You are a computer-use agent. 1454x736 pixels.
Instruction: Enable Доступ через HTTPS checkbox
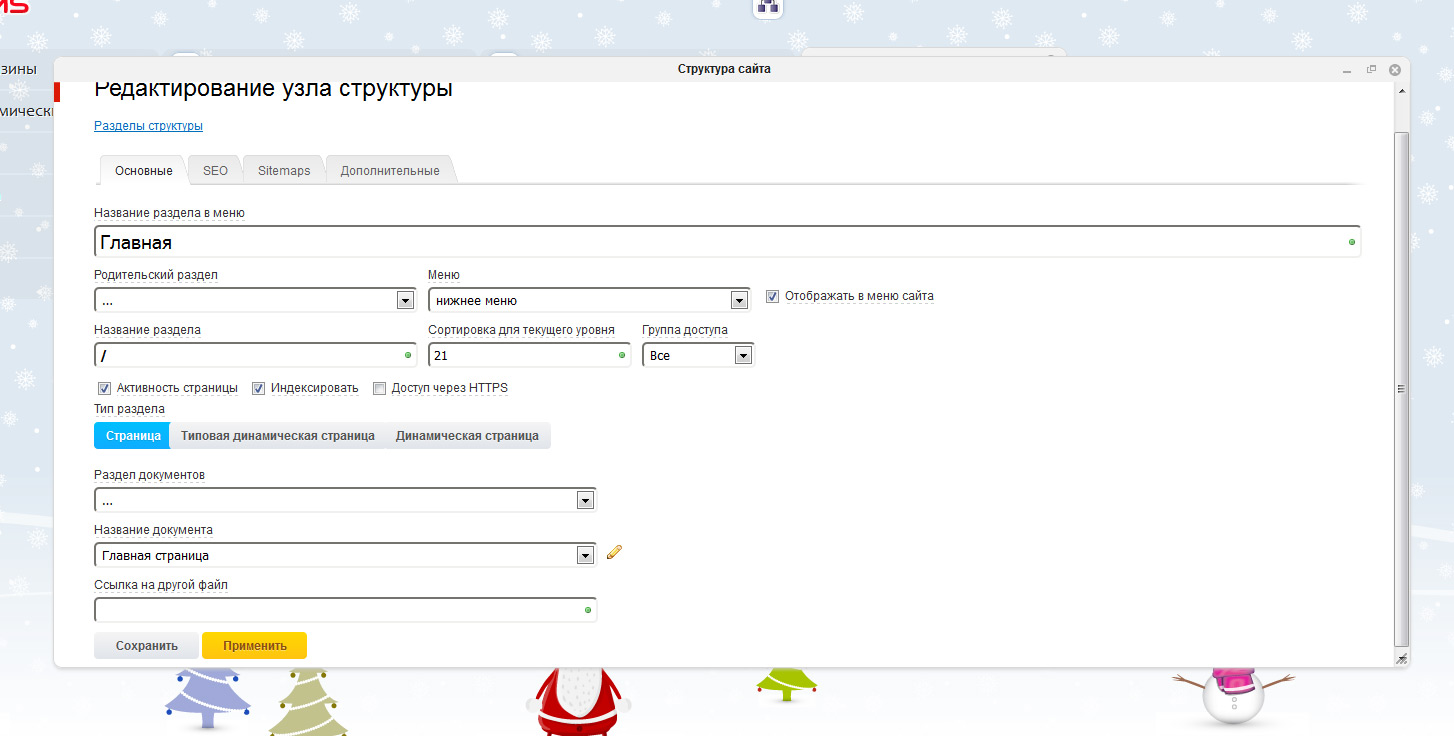click(379, 388)
